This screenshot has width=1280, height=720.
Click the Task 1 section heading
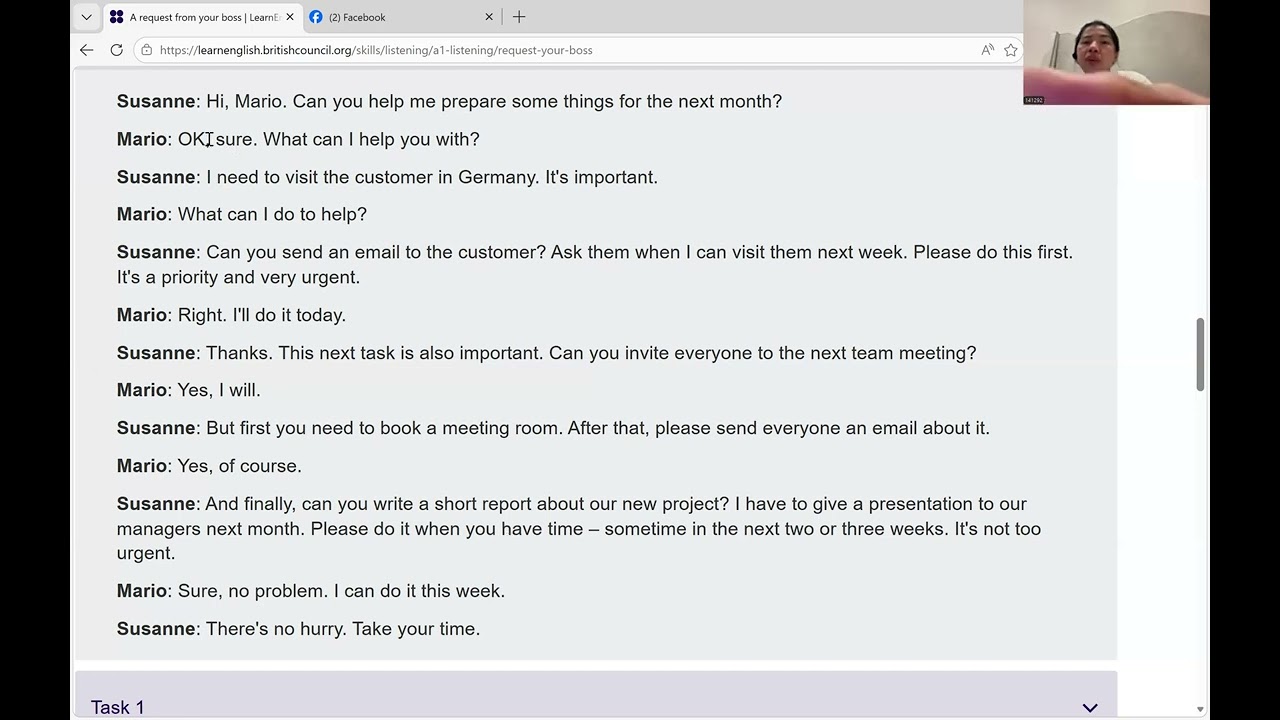pos(118,707)
